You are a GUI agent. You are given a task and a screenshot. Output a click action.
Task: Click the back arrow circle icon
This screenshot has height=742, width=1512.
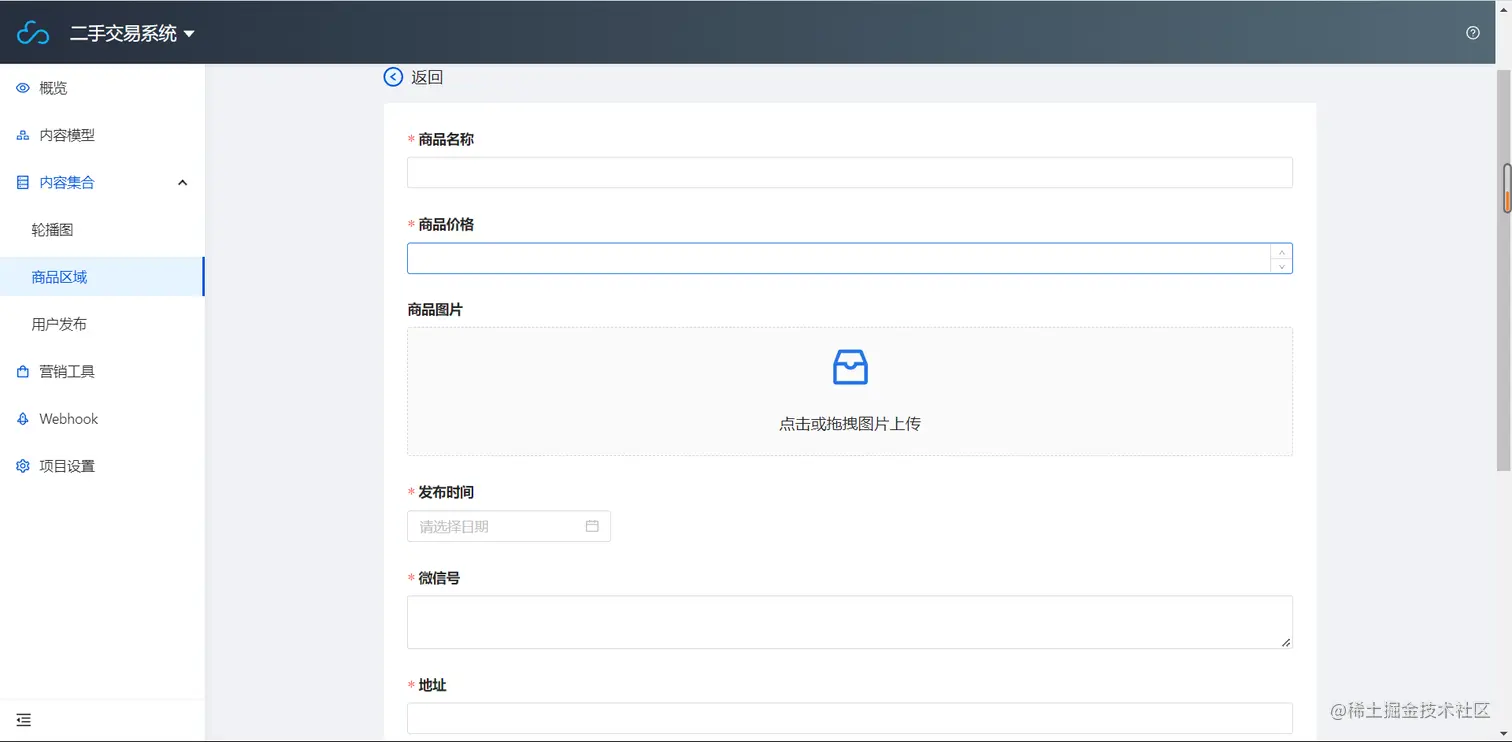[394, 77]
